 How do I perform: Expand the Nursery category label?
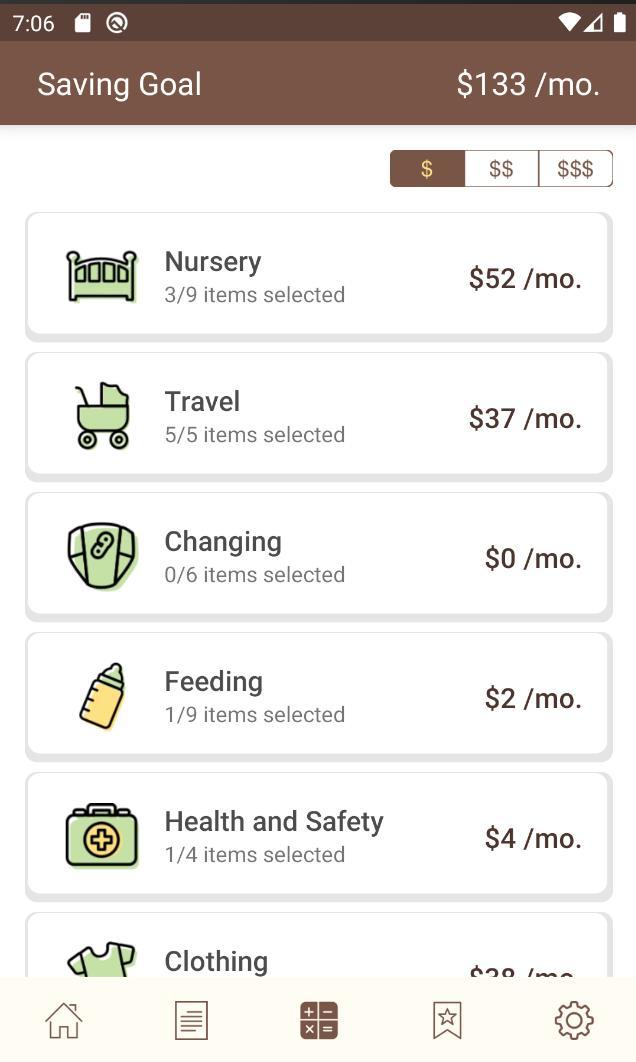213,262
